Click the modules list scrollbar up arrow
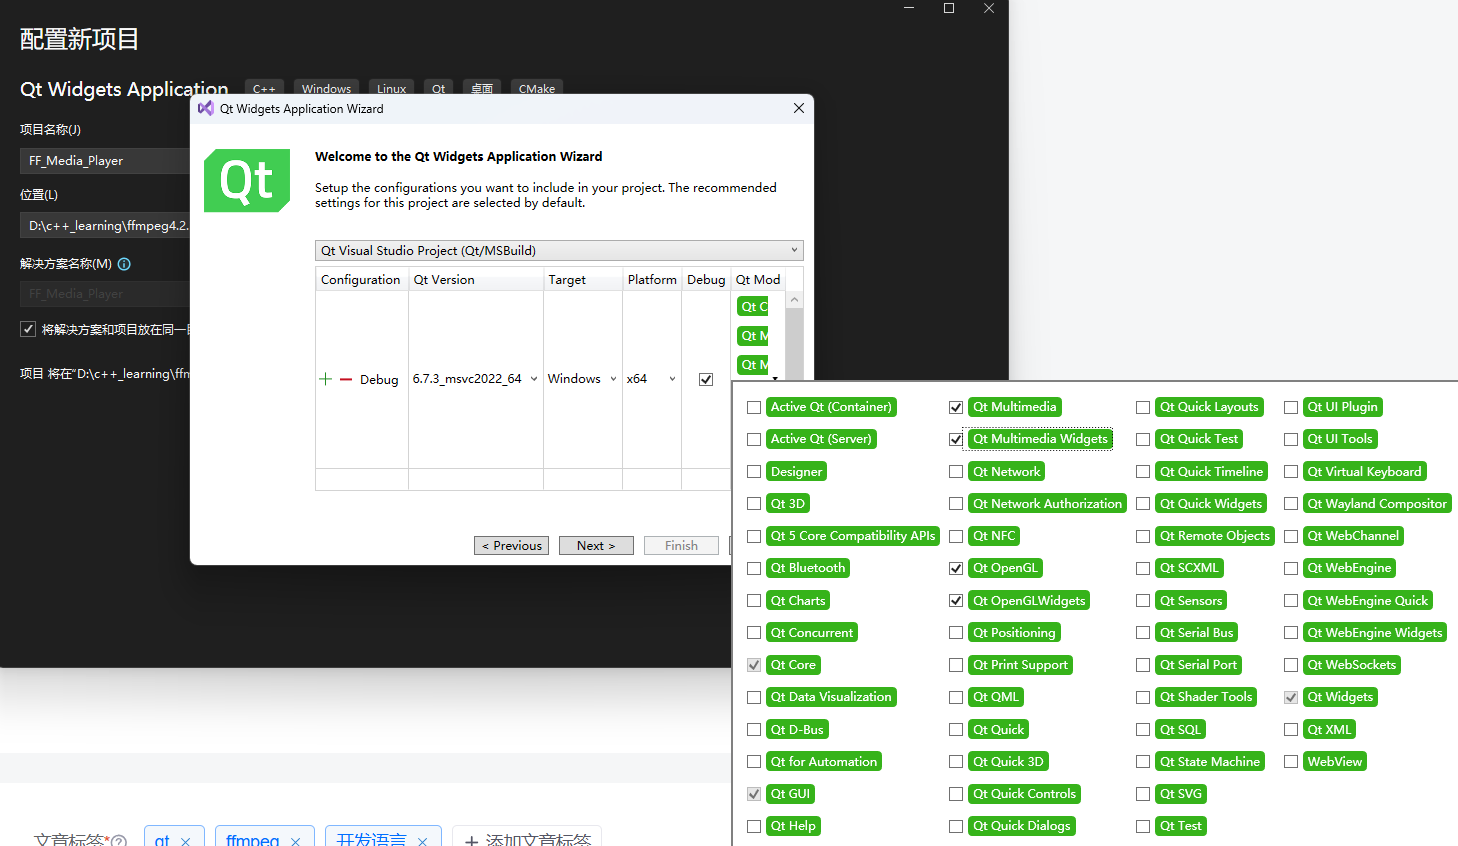The image size is (1458, 846). click(794, 300)
